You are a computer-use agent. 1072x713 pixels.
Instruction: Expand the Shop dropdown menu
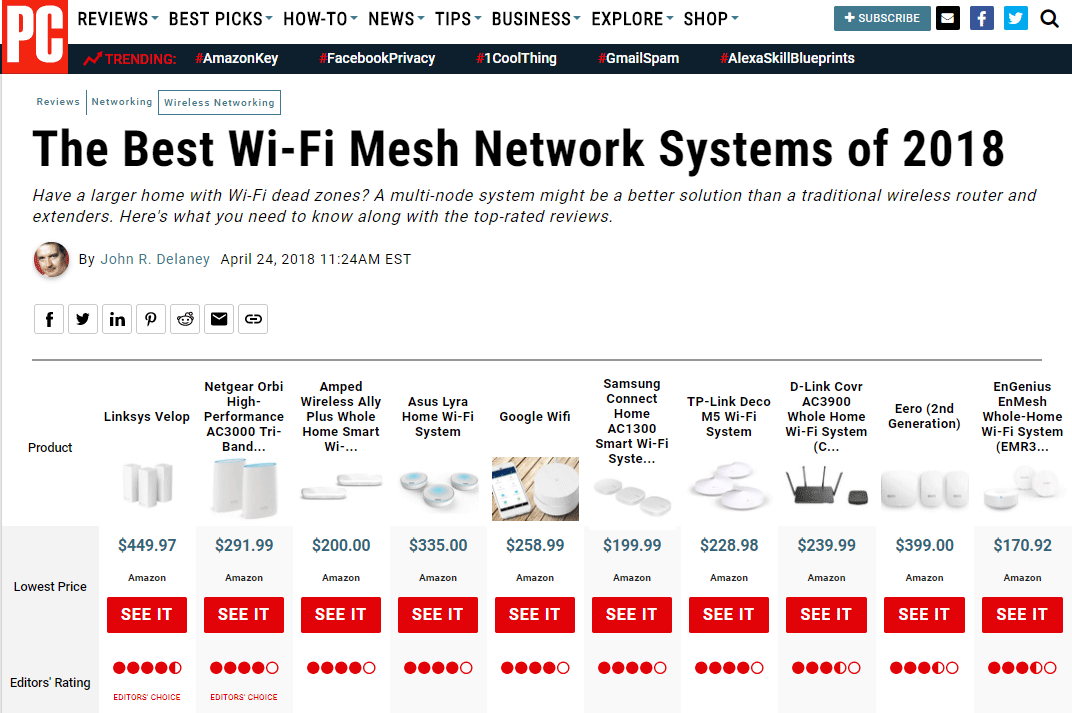pyautogui.click(x=711, y=19)
